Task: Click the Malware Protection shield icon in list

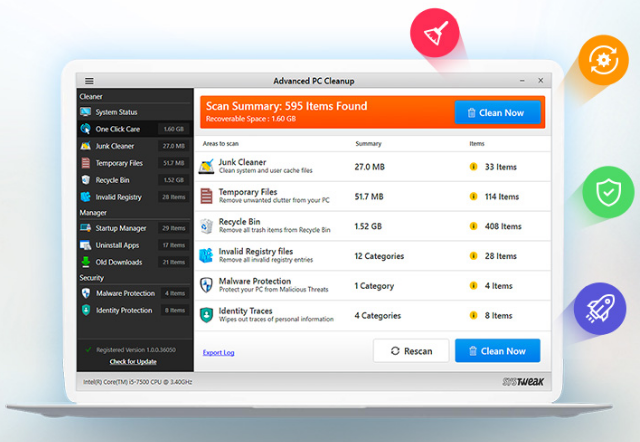Action: pos(207,285)
